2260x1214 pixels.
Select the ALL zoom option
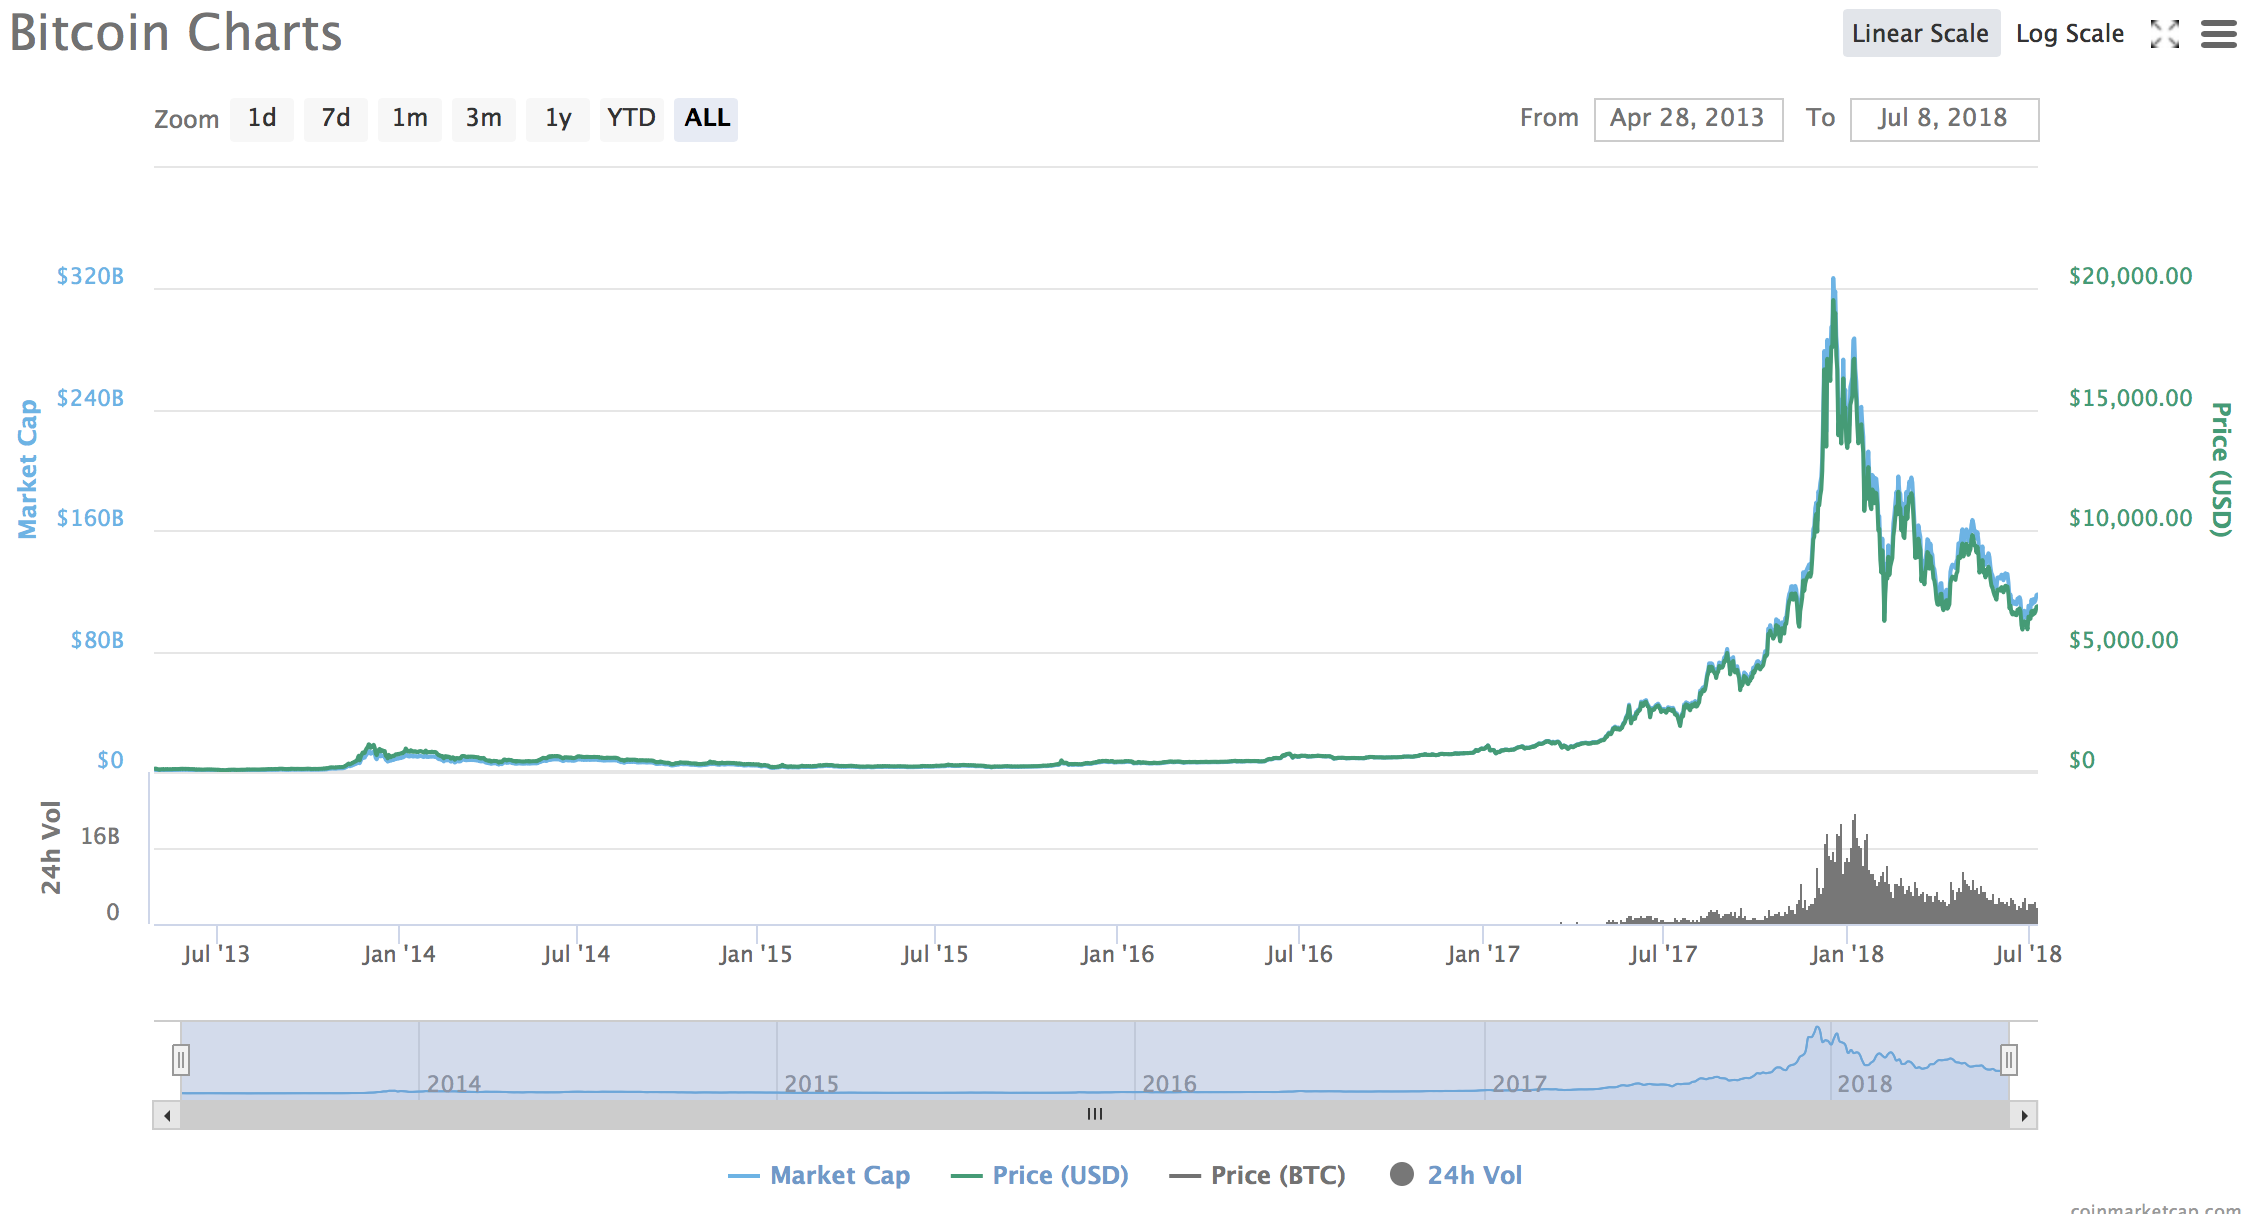pos(706,119)
